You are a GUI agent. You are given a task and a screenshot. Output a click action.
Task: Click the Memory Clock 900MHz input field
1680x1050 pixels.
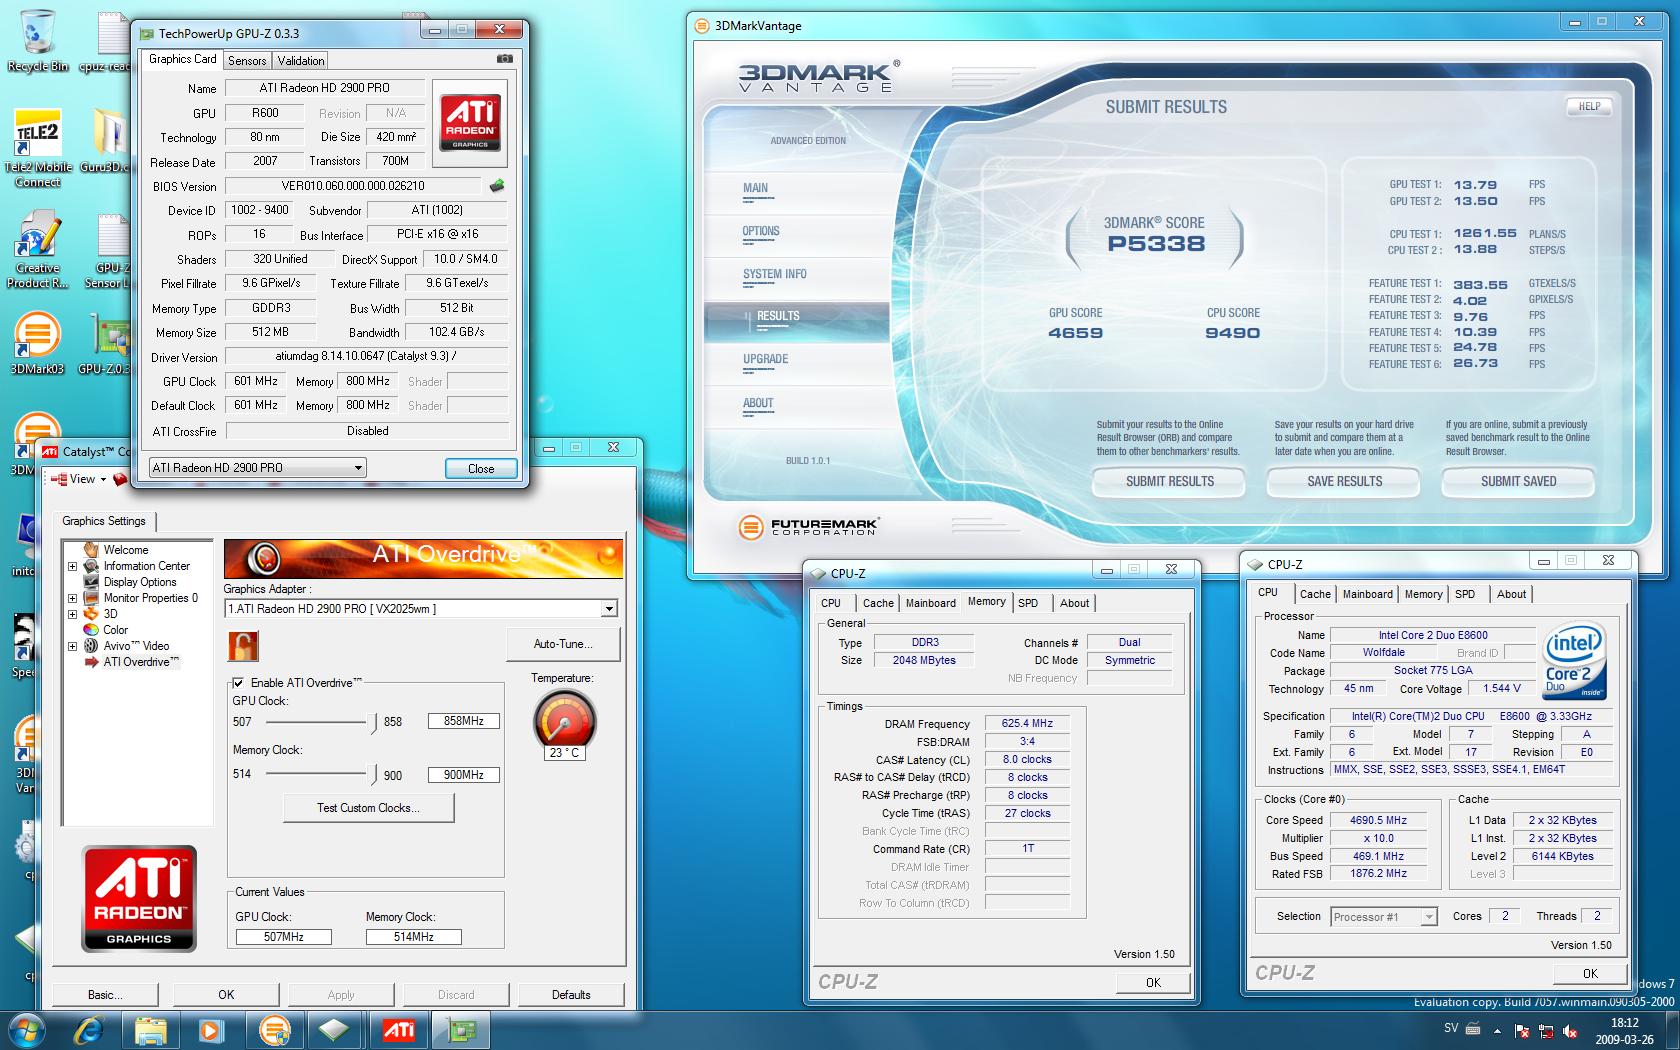coord(464,775)
